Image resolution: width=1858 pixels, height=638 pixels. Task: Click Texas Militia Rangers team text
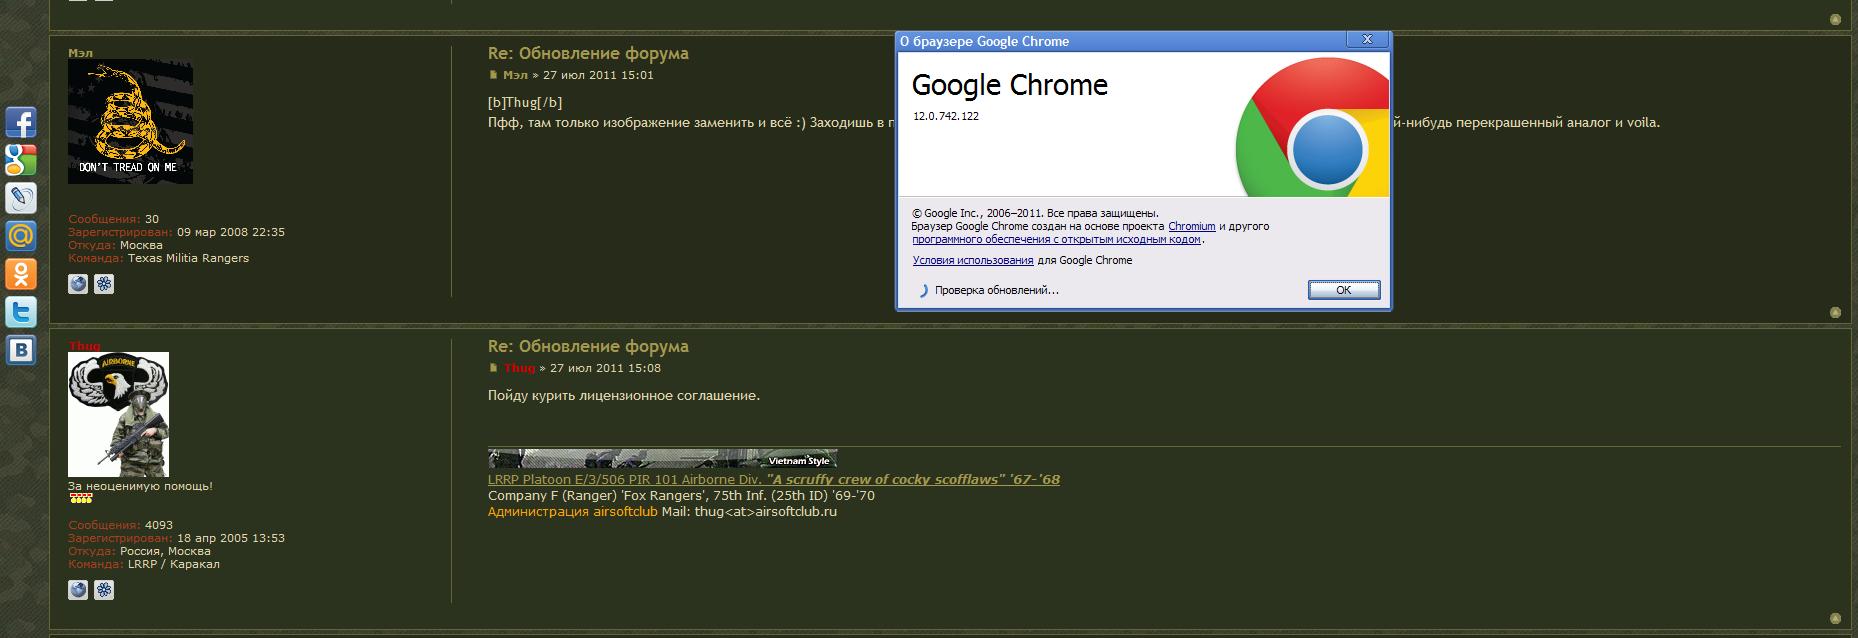click(x=188, y=258)
